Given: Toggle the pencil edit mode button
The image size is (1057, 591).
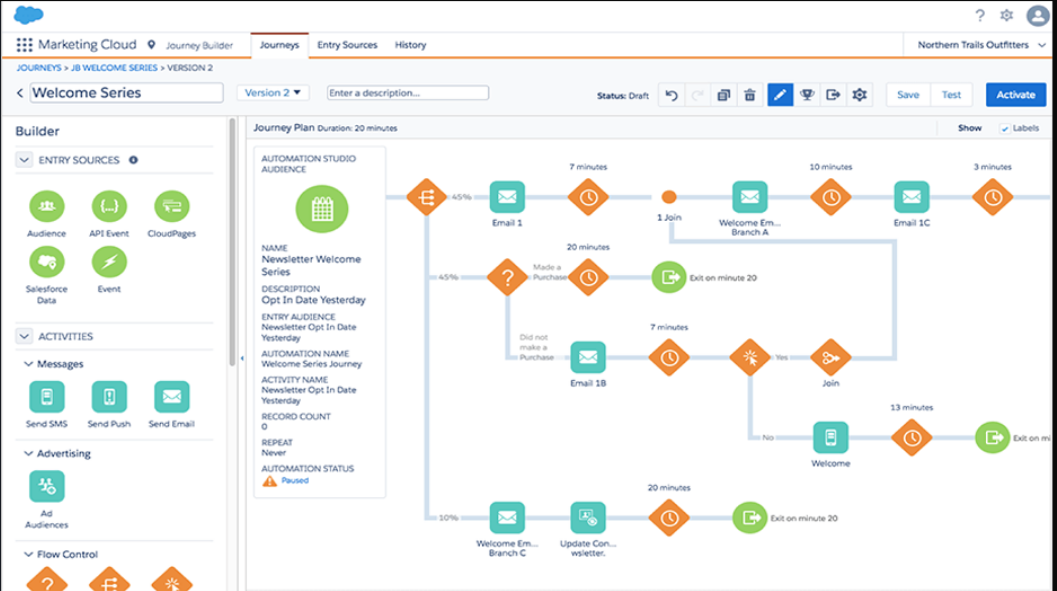Looking at the screenshot, I should (780, 95).
